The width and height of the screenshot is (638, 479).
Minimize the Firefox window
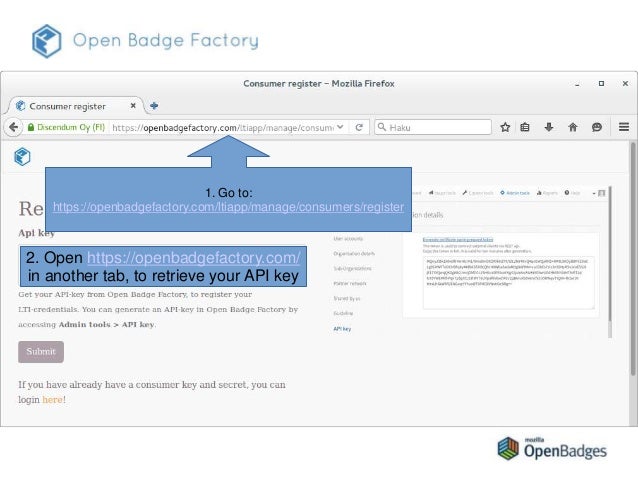[x=577, y=84]
